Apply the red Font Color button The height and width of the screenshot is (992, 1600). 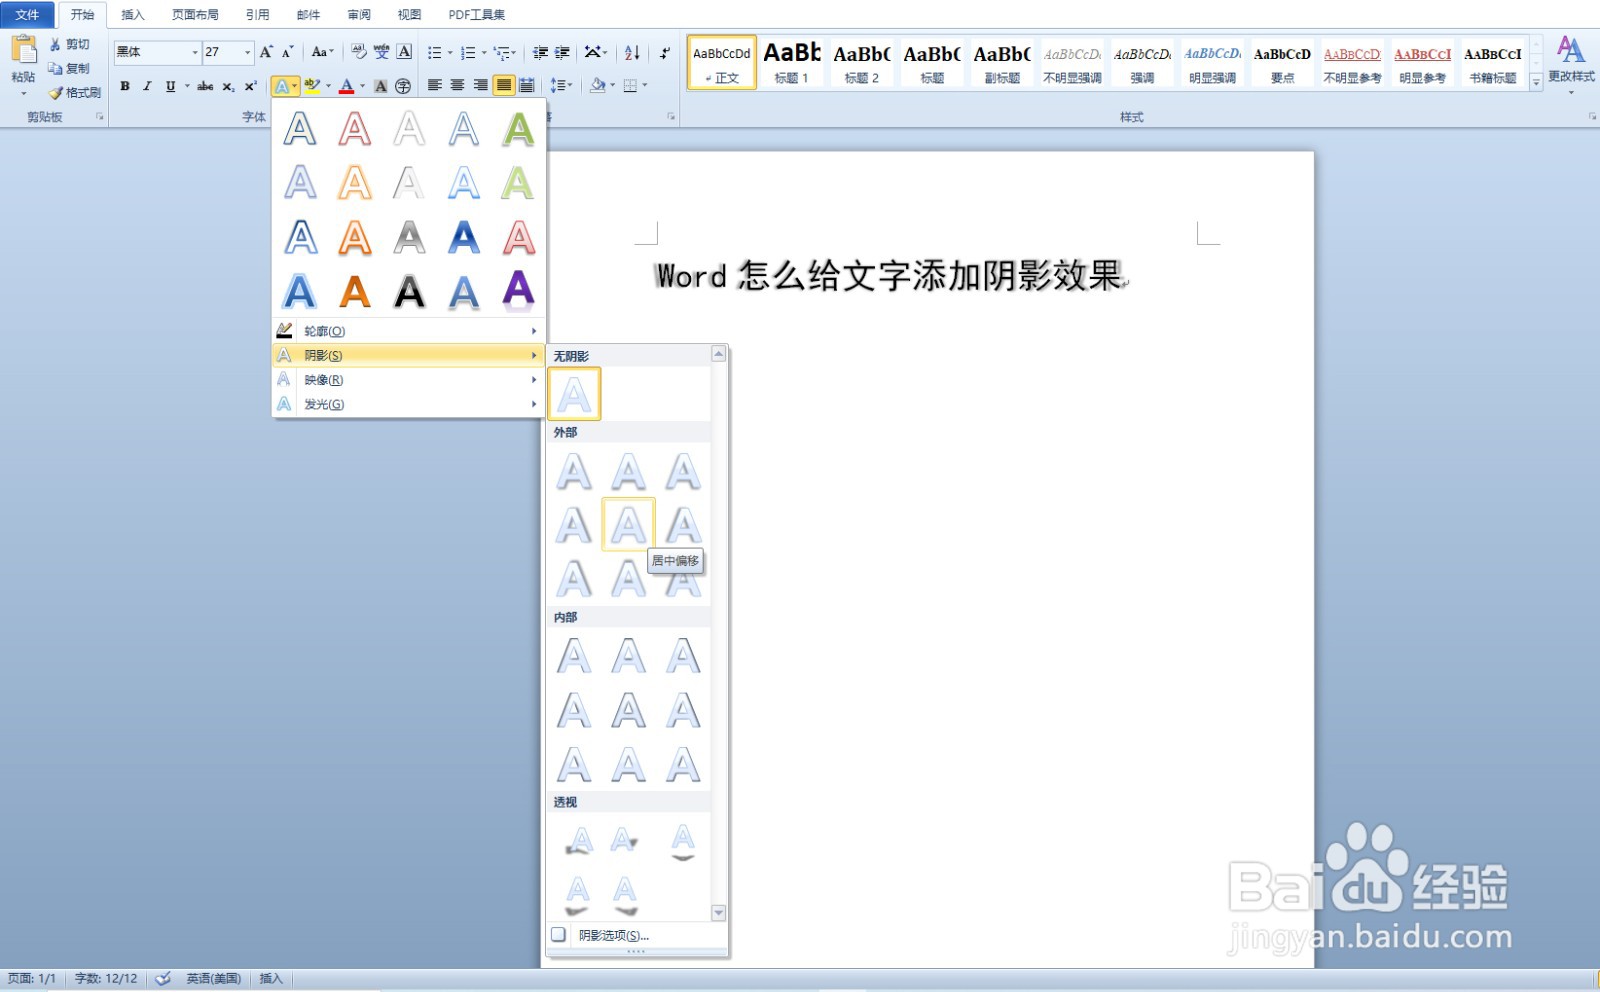tap(346, 86)
